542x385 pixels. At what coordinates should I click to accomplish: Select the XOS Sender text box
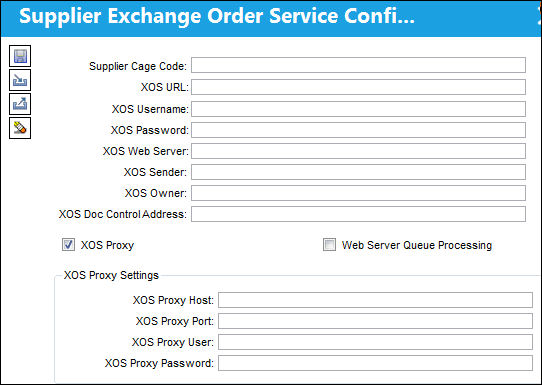(358, 172)
